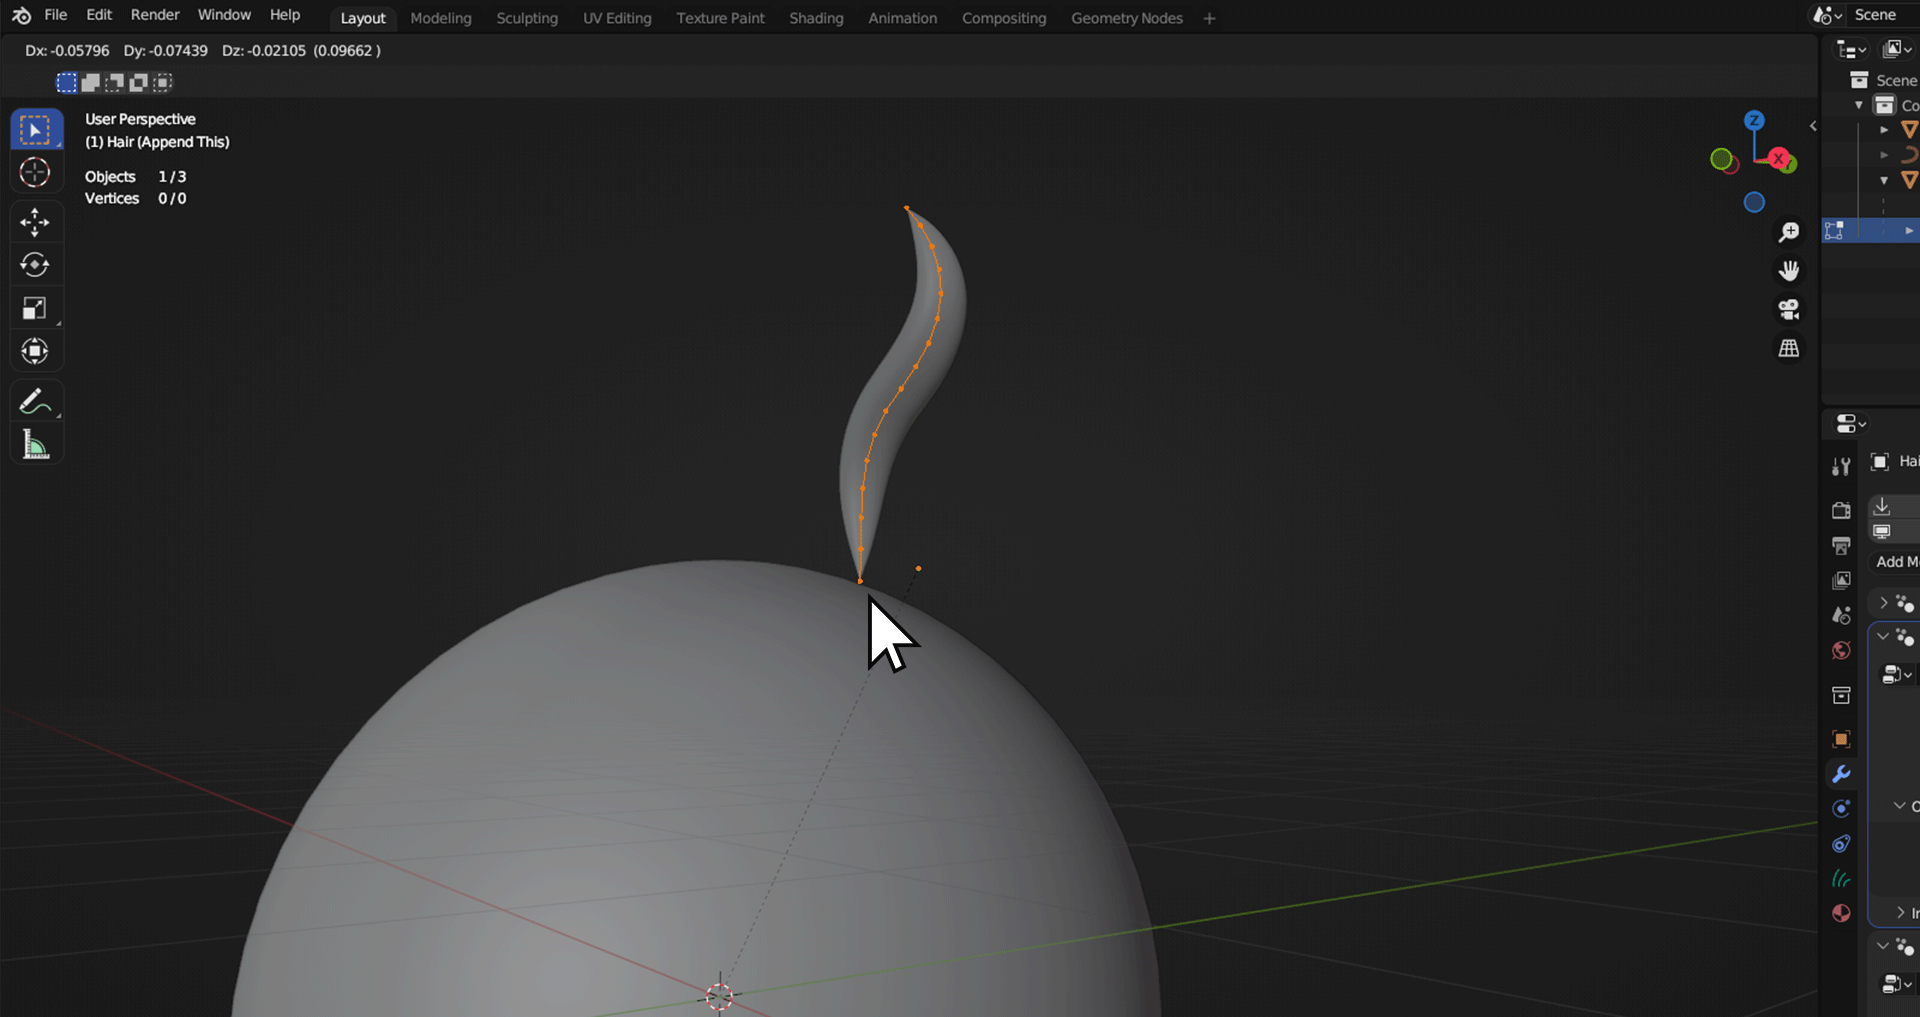The width and height of the screenshot is (1920, 1017).
Task: Open the Scene properties tab
Action: pyautogui.click(x=1841, y=616)
